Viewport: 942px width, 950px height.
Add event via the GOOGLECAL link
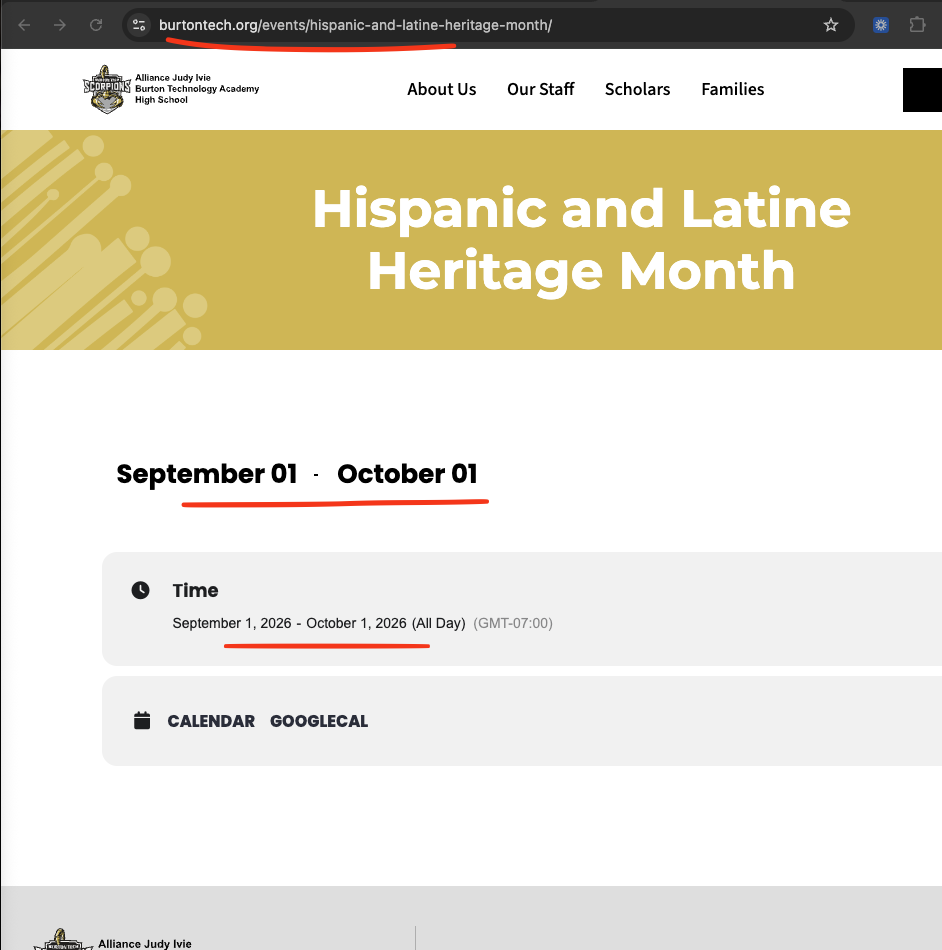click(x=319, y=721)
